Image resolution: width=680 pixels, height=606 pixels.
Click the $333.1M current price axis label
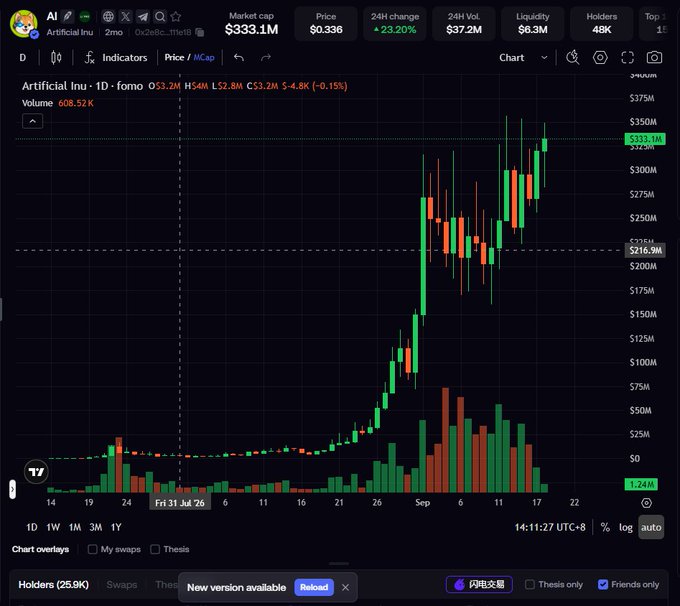(645, 139)
